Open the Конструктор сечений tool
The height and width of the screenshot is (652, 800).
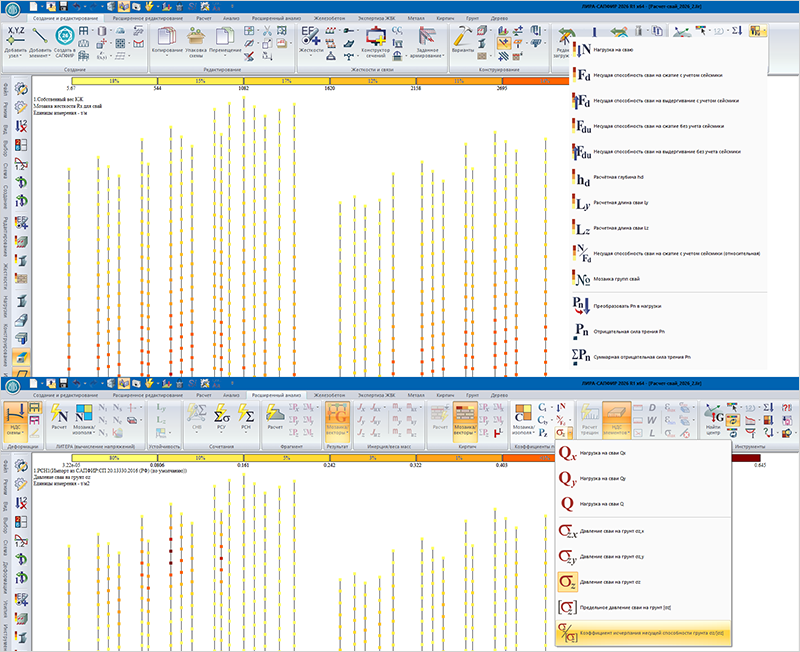(376, 36)
